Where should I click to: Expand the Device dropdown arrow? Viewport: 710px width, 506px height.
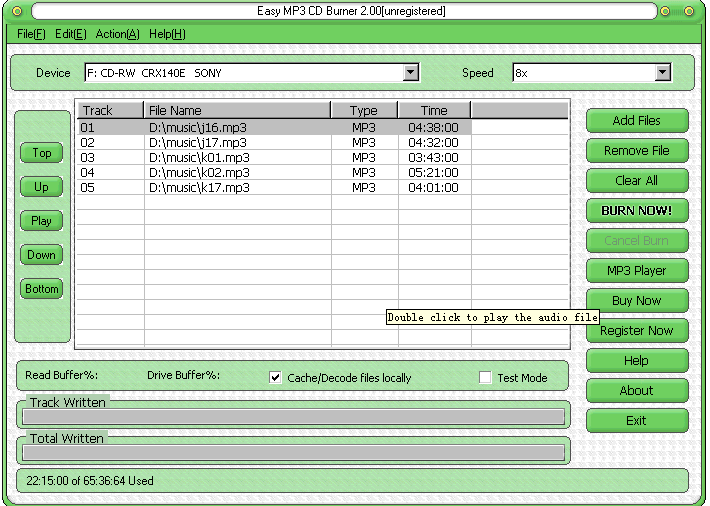(x=411, y=72)
